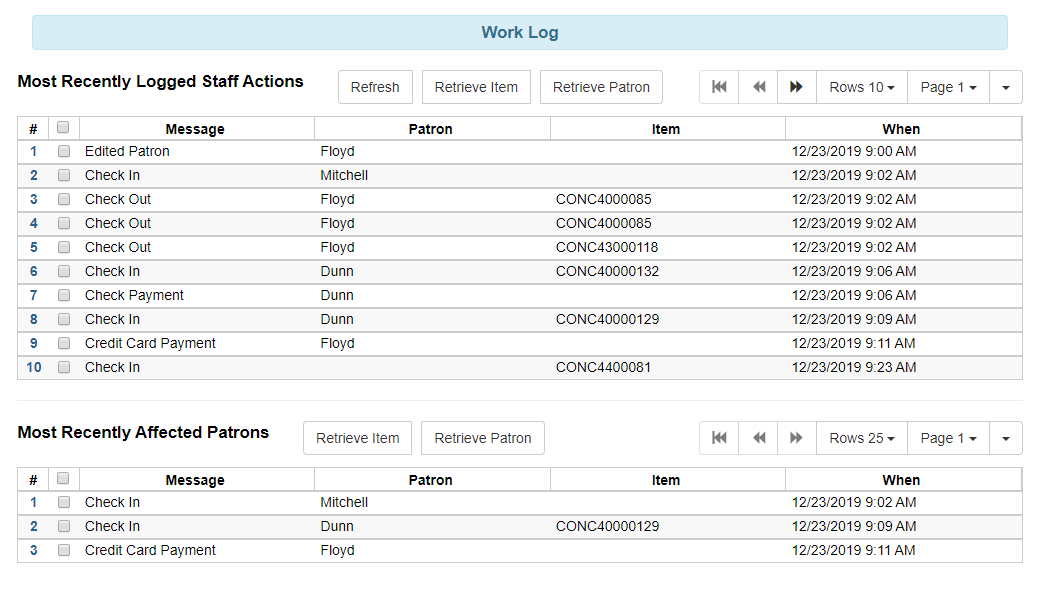Click Retrieve Patron in patrons section
This screenshot has width=1039, height=594.
coord(483,437)
